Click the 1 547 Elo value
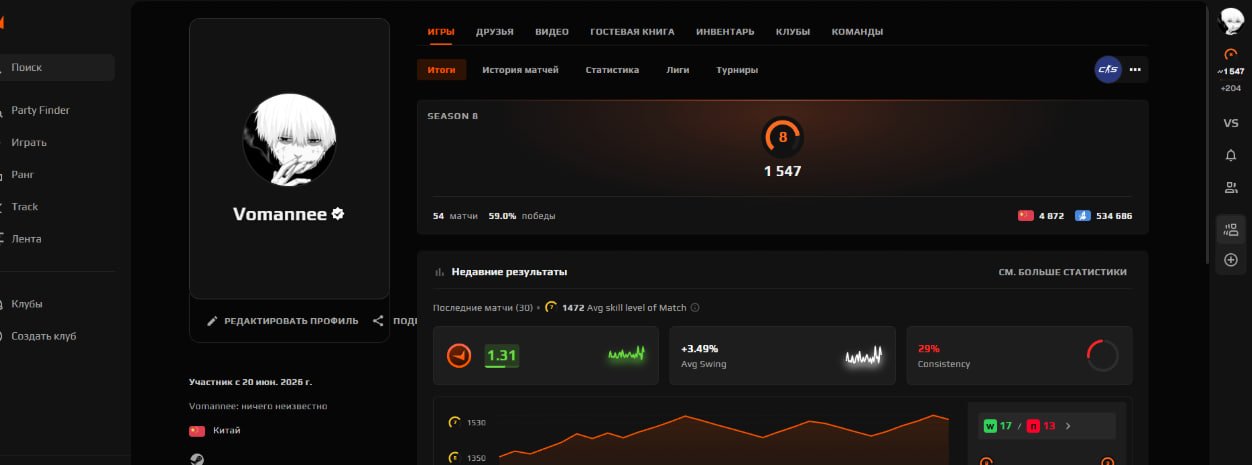The image size is (1252, 465). coord(783,171)
